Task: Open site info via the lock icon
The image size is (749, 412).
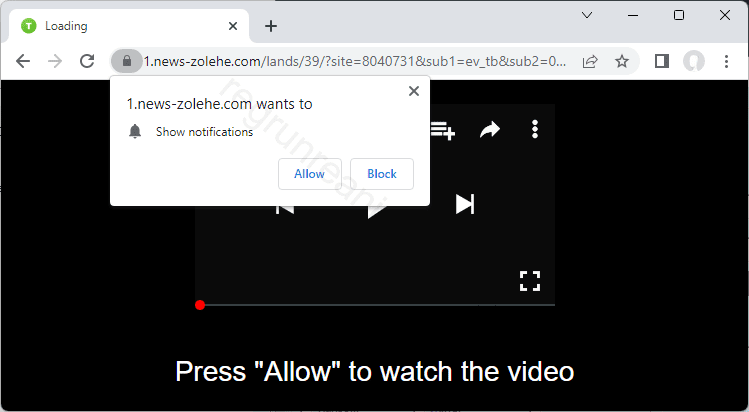Action: (127, 61)
